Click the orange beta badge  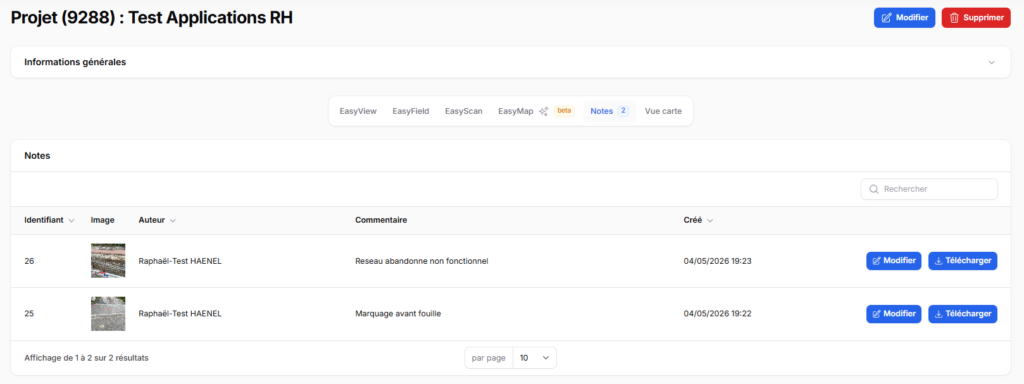tap(564, 110)
